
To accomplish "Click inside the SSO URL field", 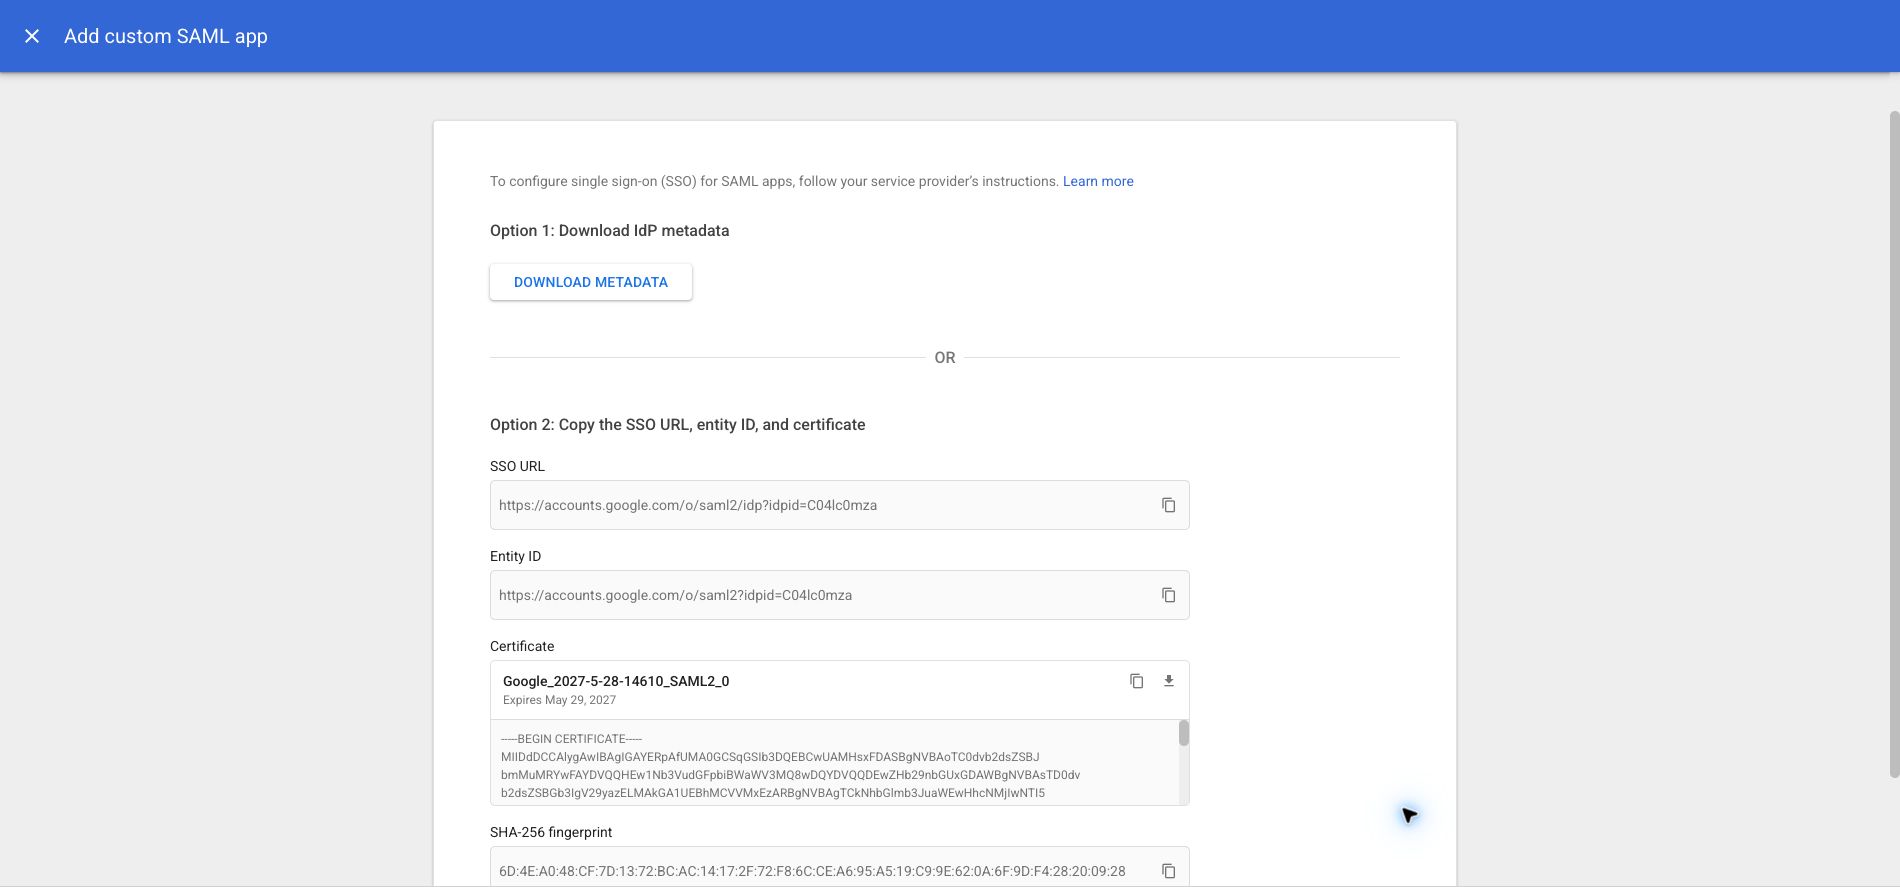I will point(839,505).
